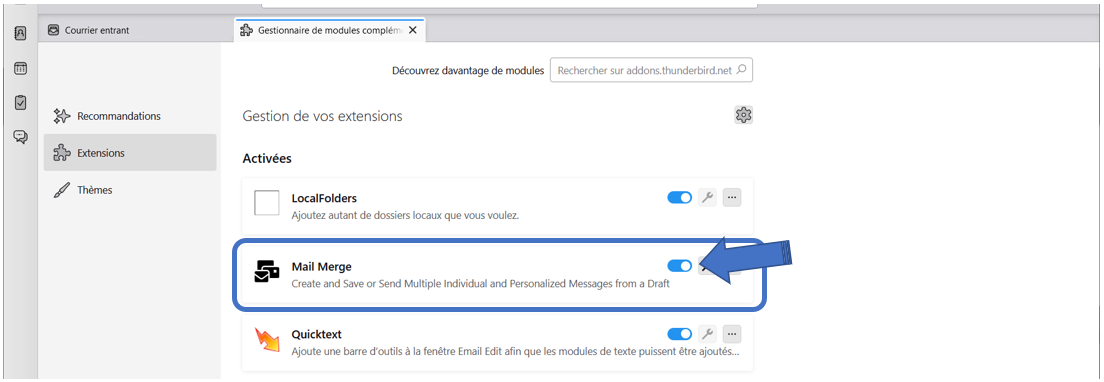Open the Quicktext more options menu
This screenshot has width=1104, height=382.
pos(732,333)
